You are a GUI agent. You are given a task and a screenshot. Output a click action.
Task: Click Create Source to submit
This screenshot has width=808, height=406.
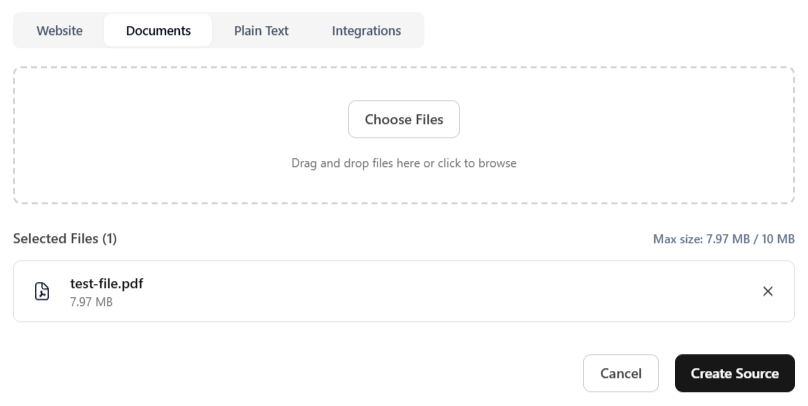pos(734,374)
